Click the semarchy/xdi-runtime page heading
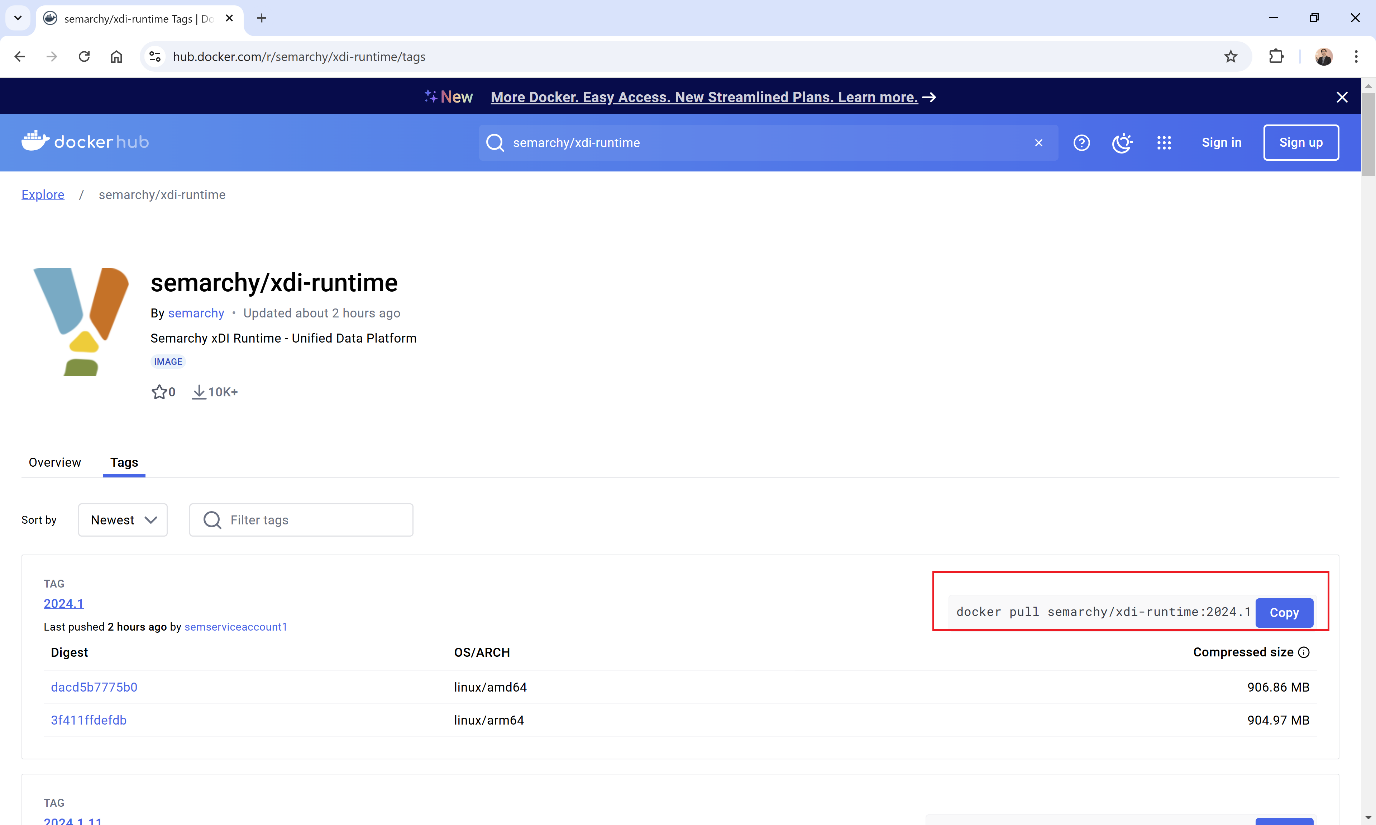 pos(274,283)
